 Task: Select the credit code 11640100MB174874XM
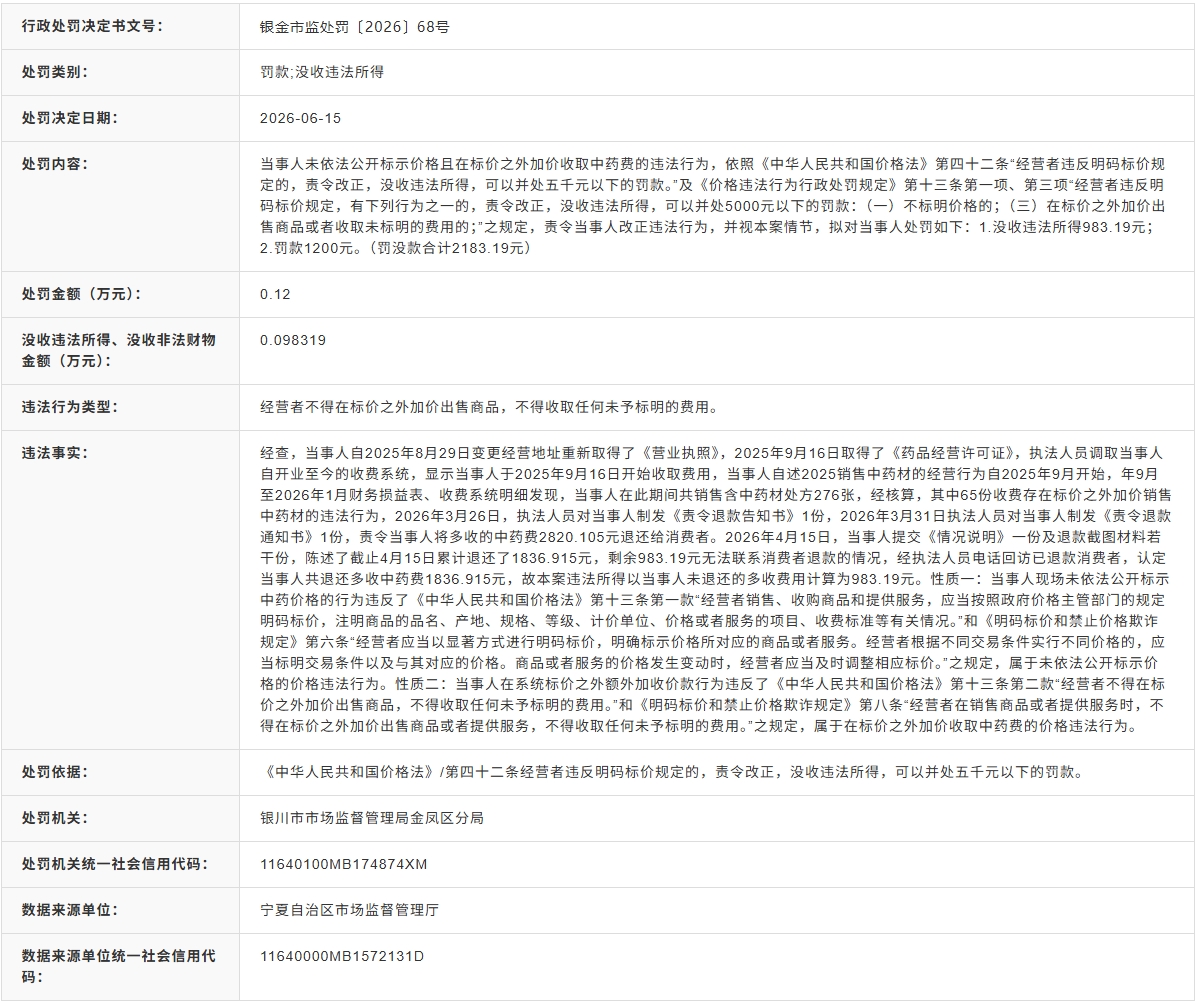344,864
